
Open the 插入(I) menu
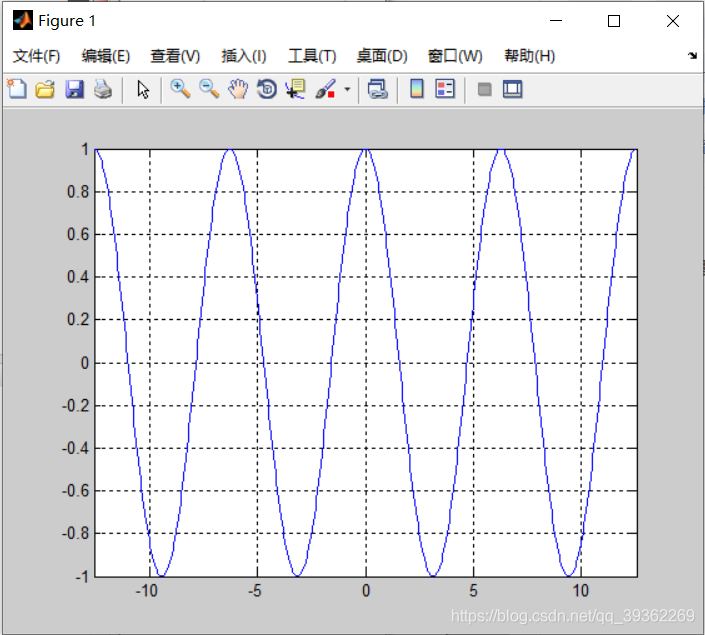pyautogui.click(x=244, y=56)
